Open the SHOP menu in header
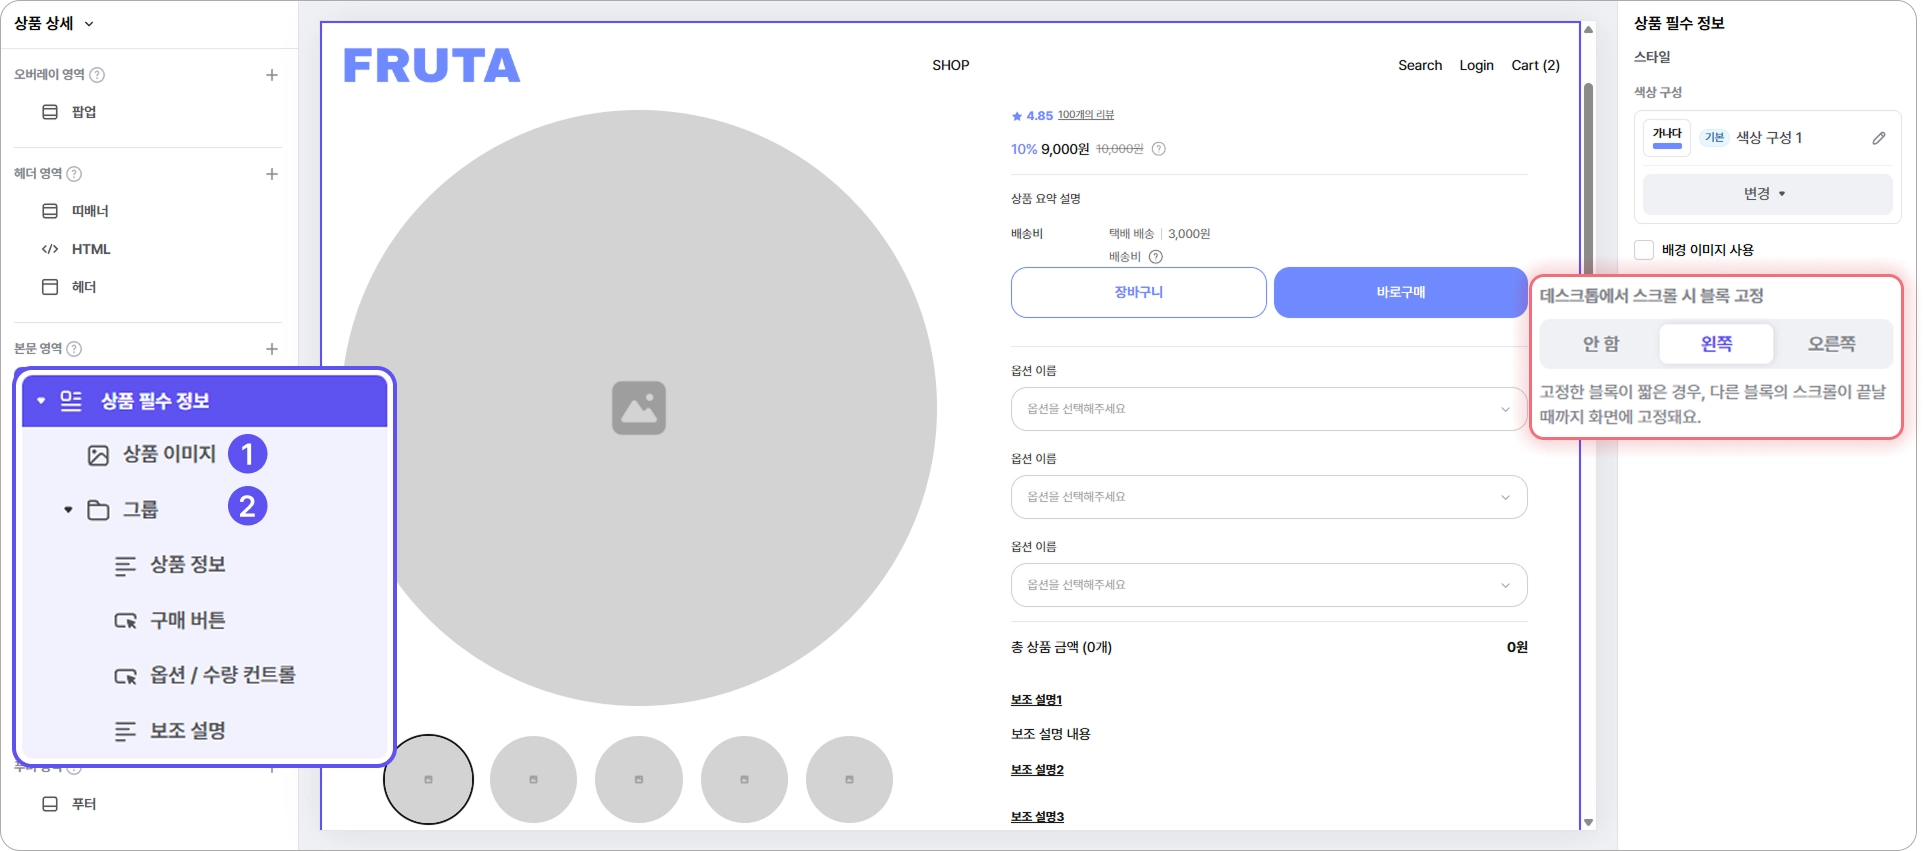The width and height of the screenshot is (1924, 851). (x=951, y=65)
